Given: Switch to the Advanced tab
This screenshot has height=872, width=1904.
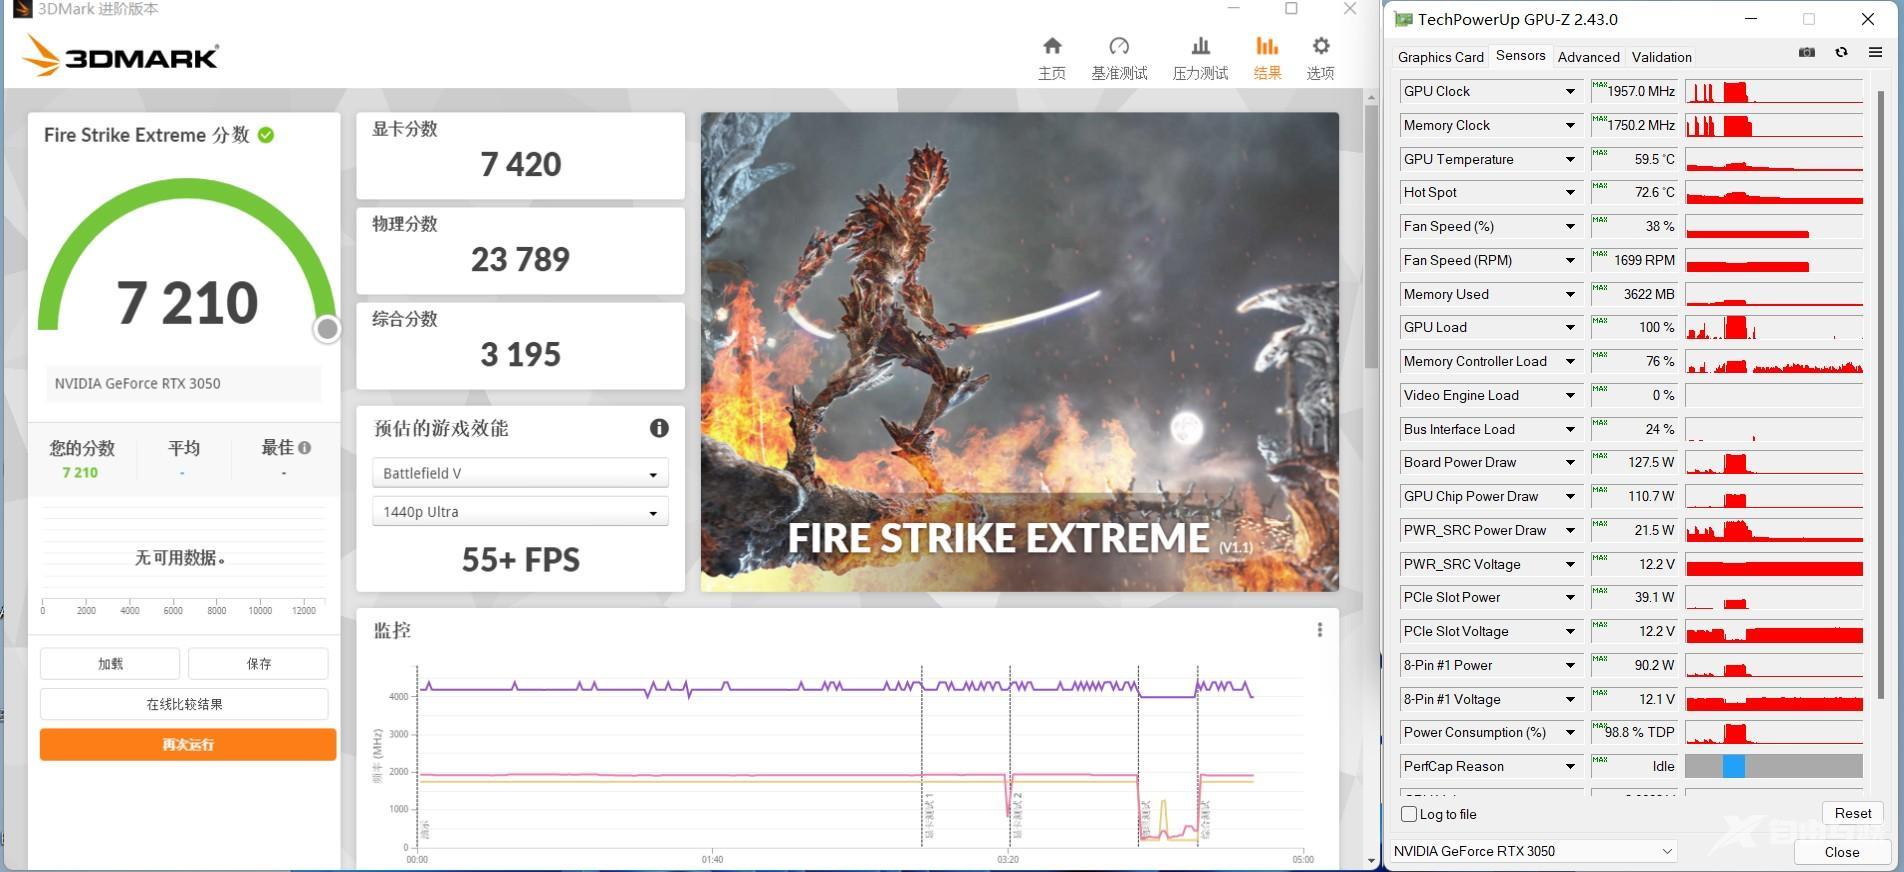Looking at the screenshot, I should pyautogui.click(x=1588, y=57).
